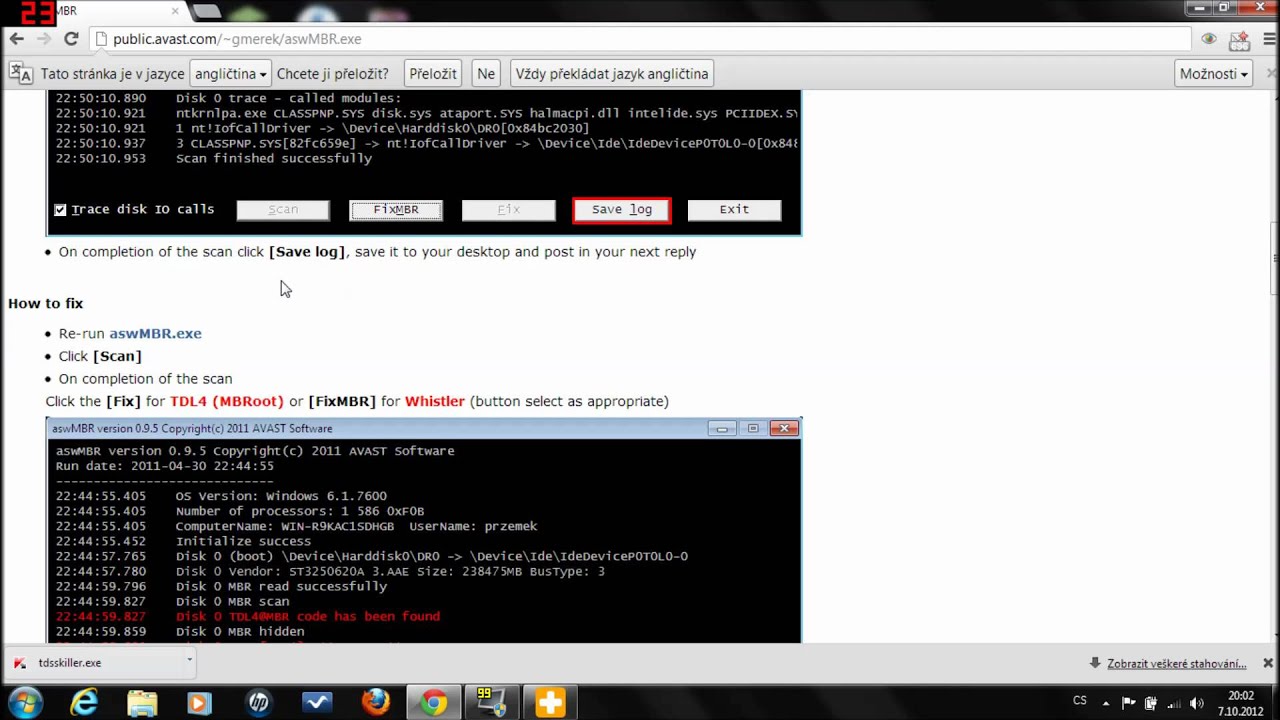Screen dimensions: 1280x720
Task: Click the eye extension icon in toolbar
Action: 1209,39
